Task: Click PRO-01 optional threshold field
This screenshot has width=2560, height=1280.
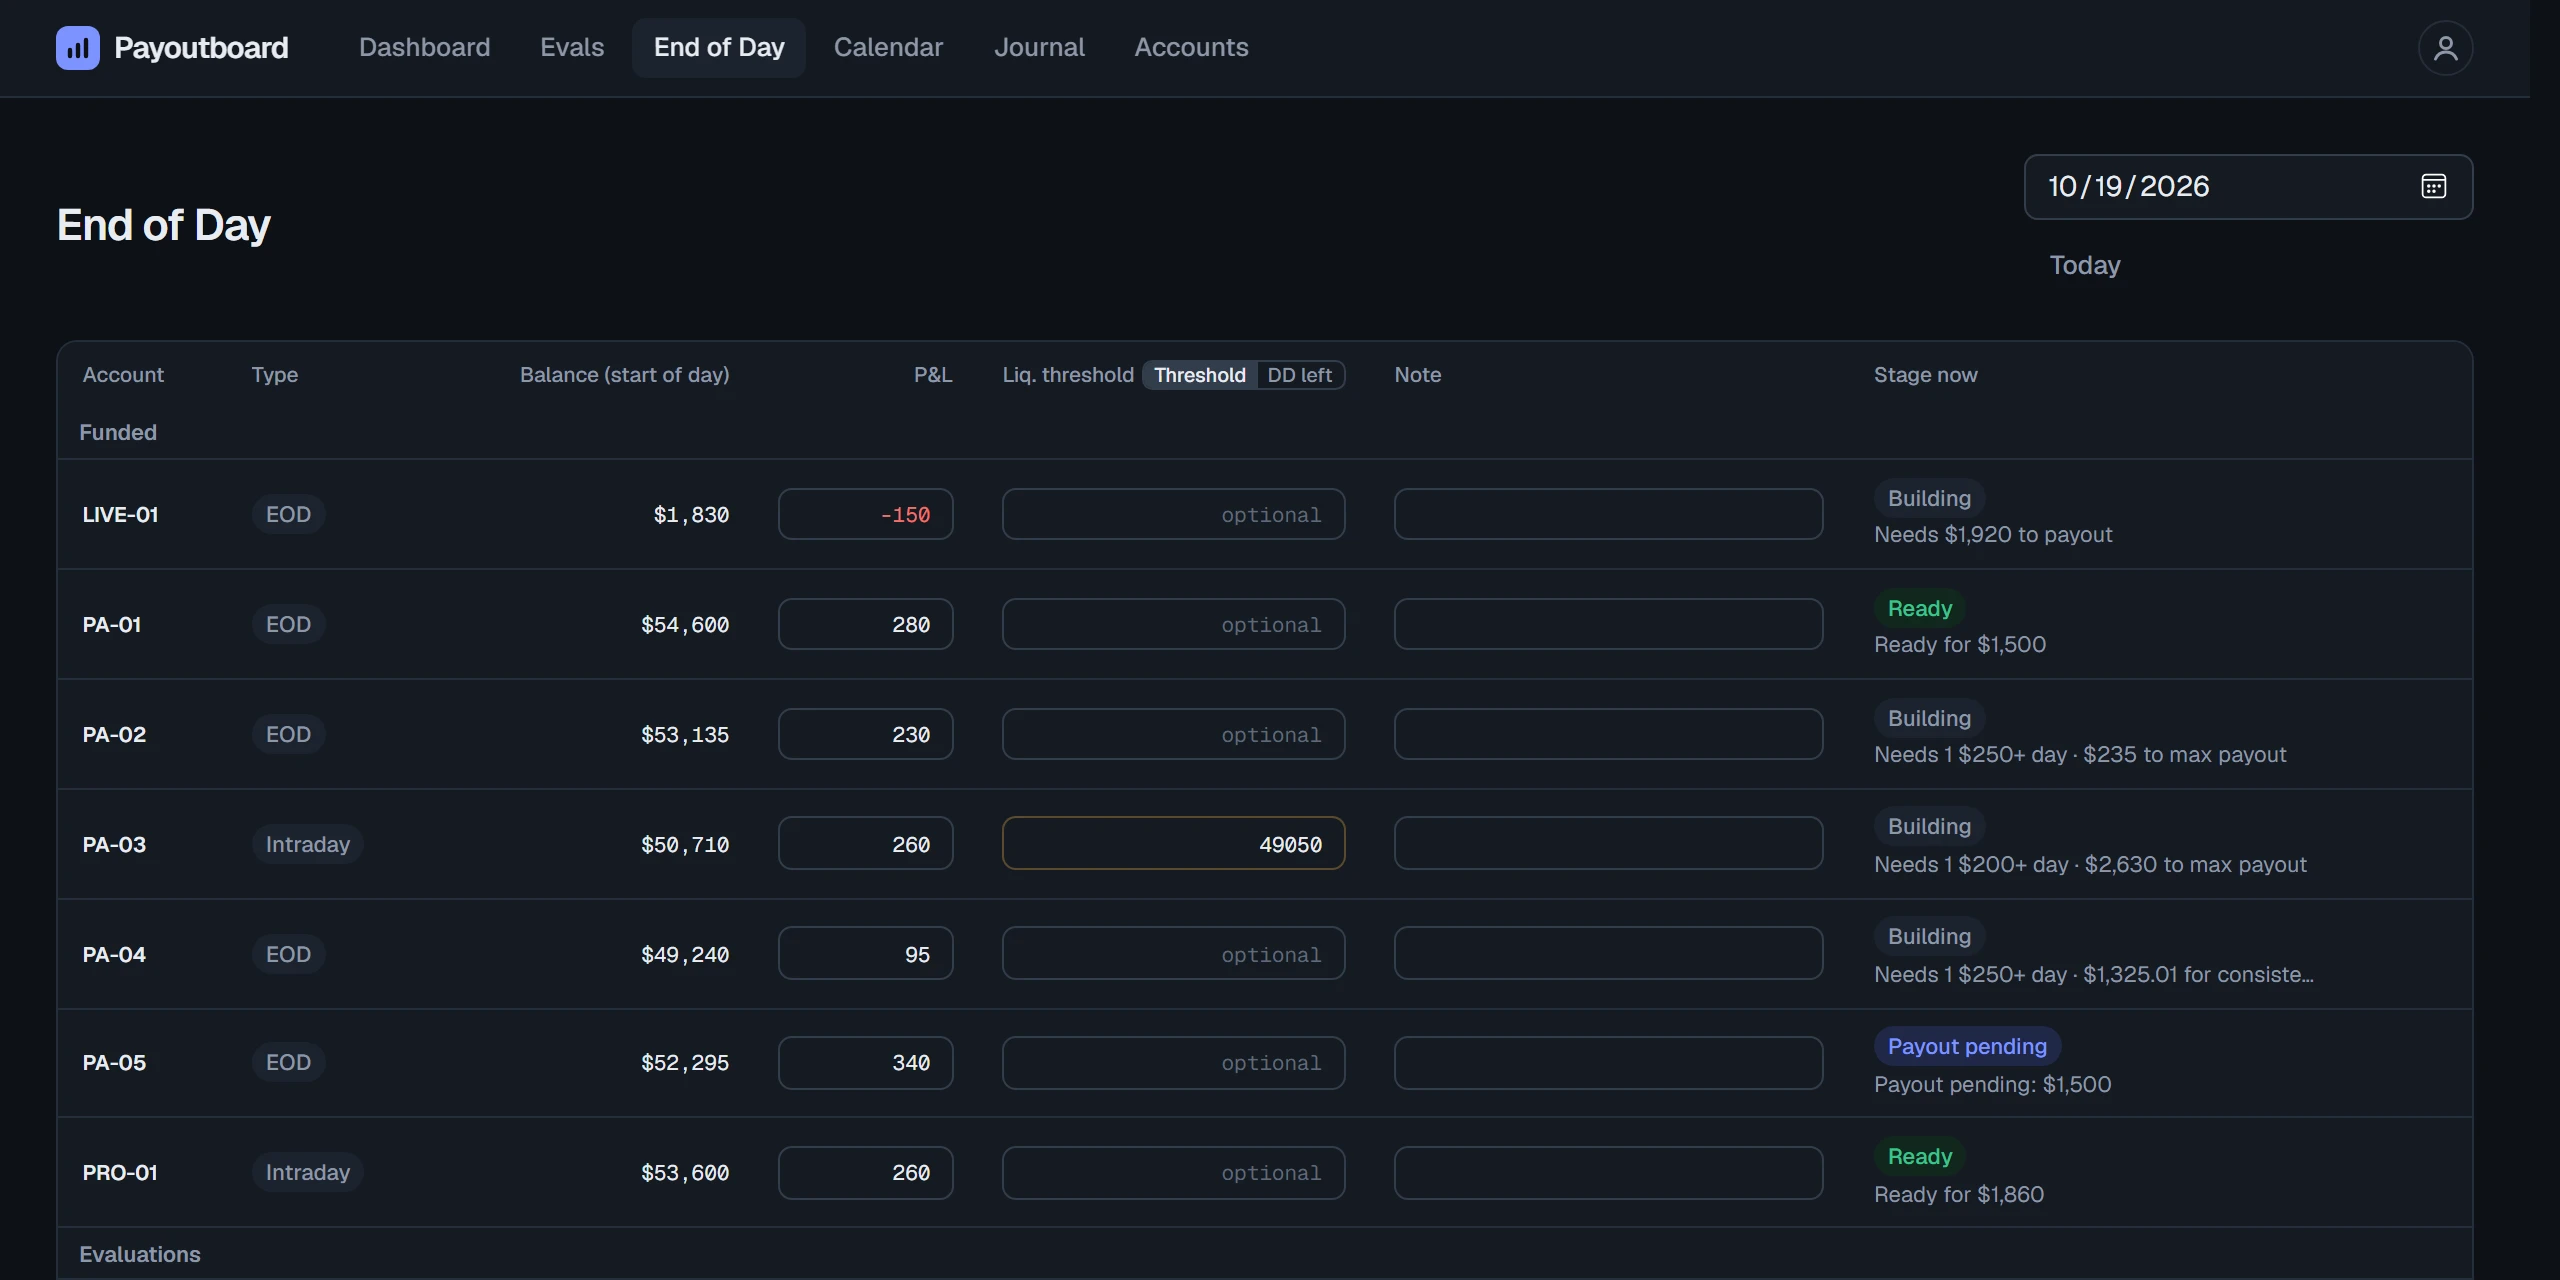Action: (1173, 1173)
